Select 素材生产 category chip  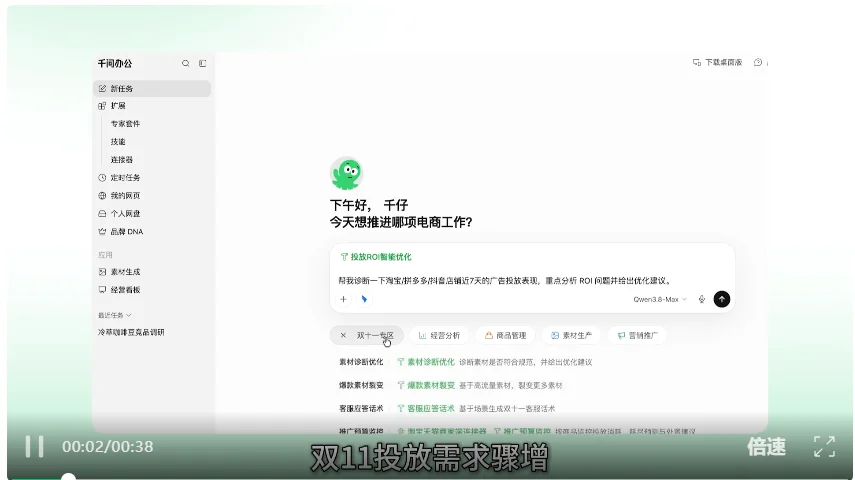pos(571,335)
